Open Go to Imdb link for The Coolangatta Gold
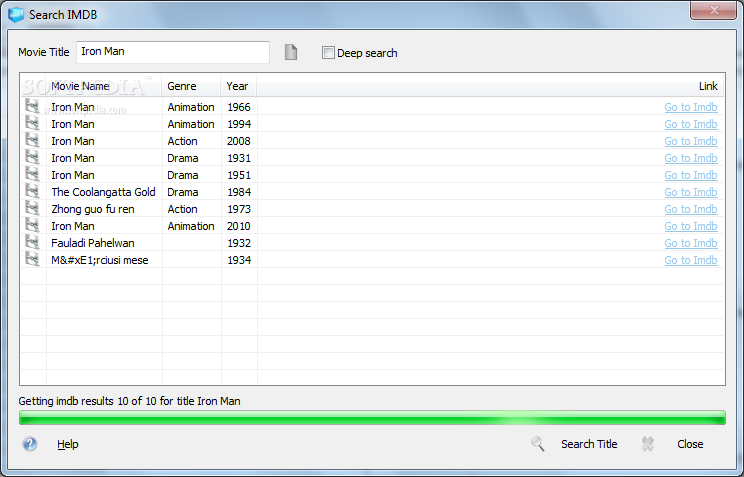The image size is (744, 477). point(691,193)
